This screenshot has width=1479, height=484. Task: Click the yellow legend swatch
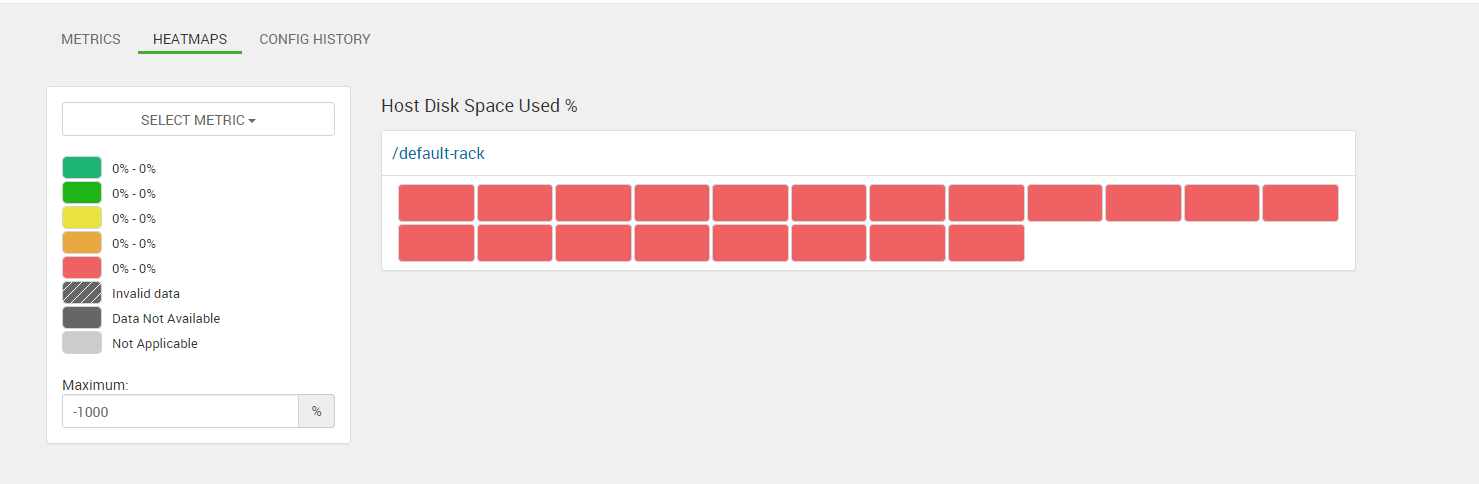pyautogui.click(x=82, y=218)
